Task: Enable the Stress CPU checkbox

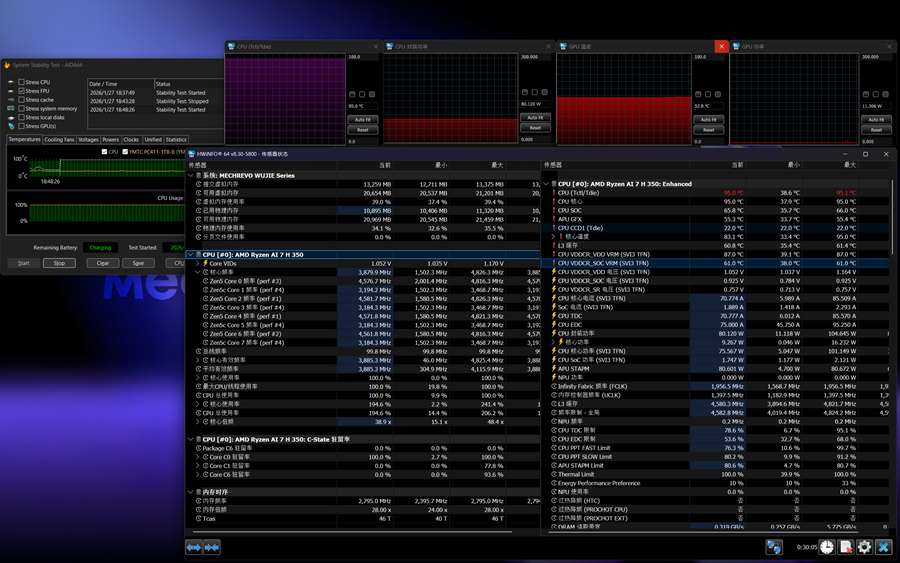Action: coord(21,82)
